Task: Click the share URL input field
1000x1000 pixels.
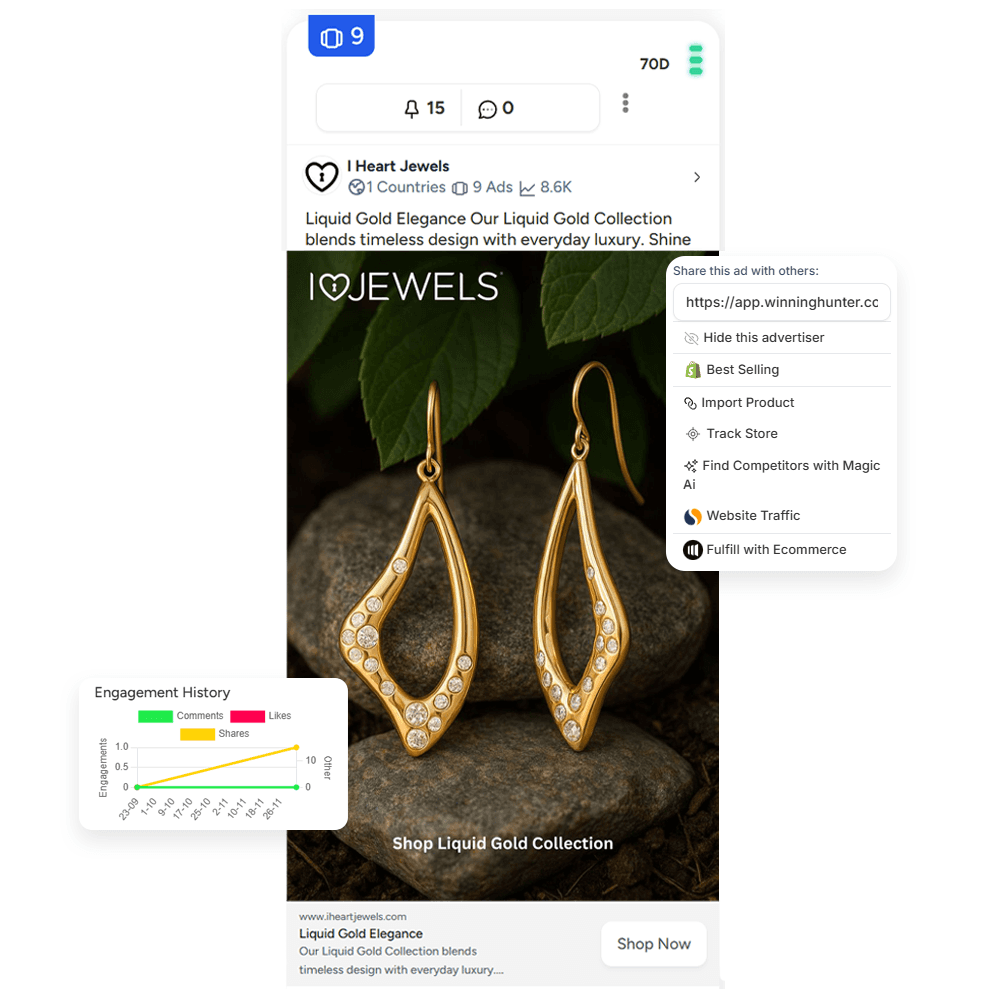Action: pos(782,302)
